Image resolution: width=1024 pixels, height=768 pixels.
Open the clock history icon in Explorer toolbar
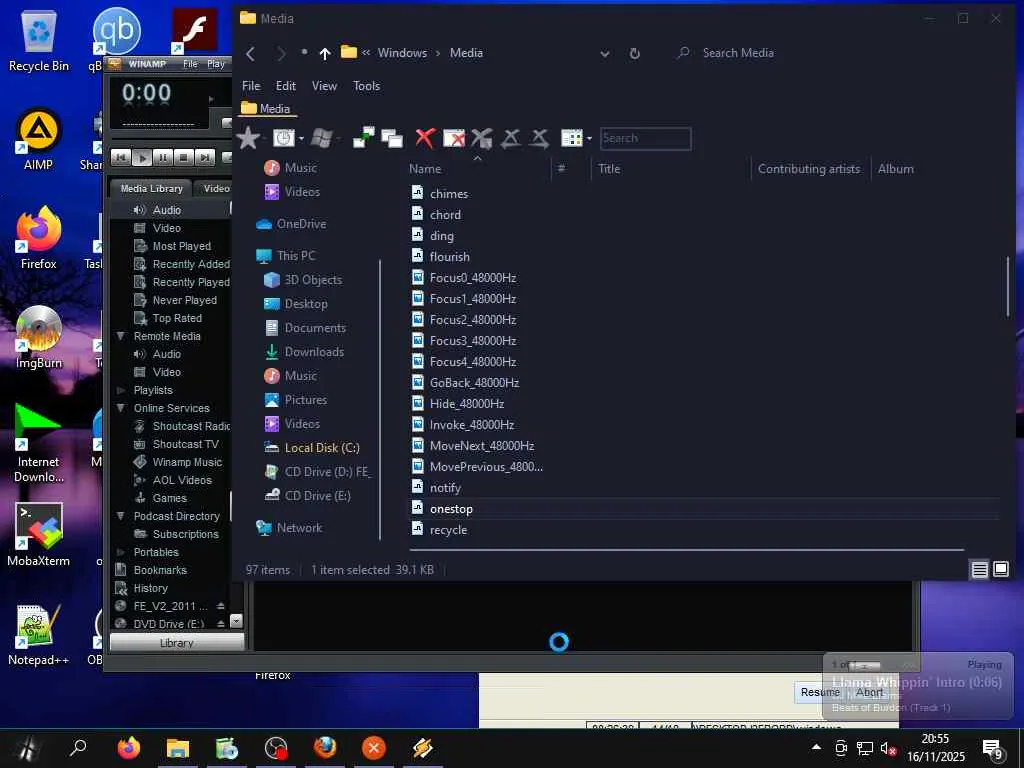(x=283, y=138)
